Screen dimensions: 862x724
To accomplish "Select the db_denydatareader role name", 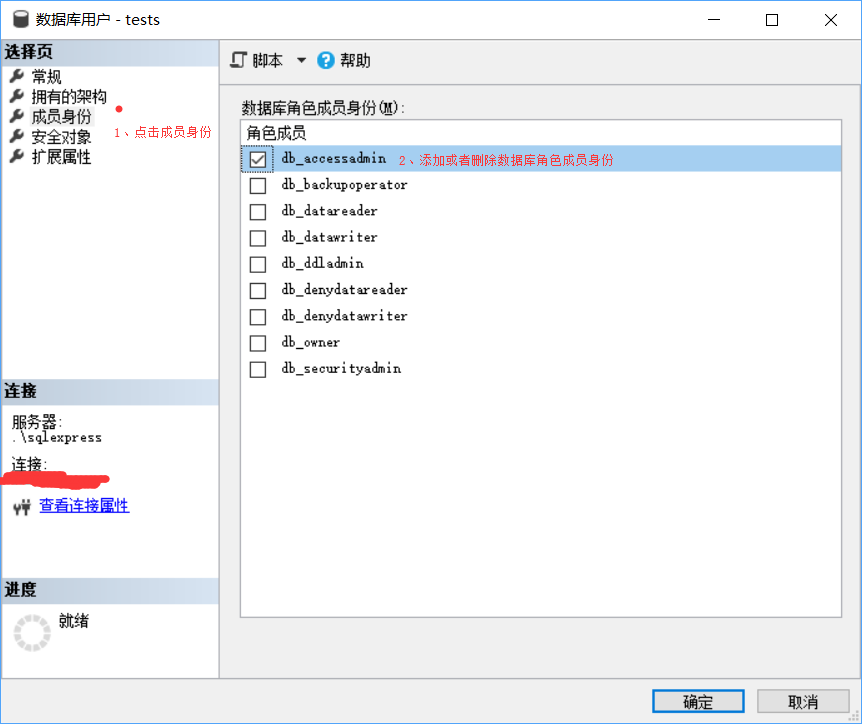I will click(344, 290).
